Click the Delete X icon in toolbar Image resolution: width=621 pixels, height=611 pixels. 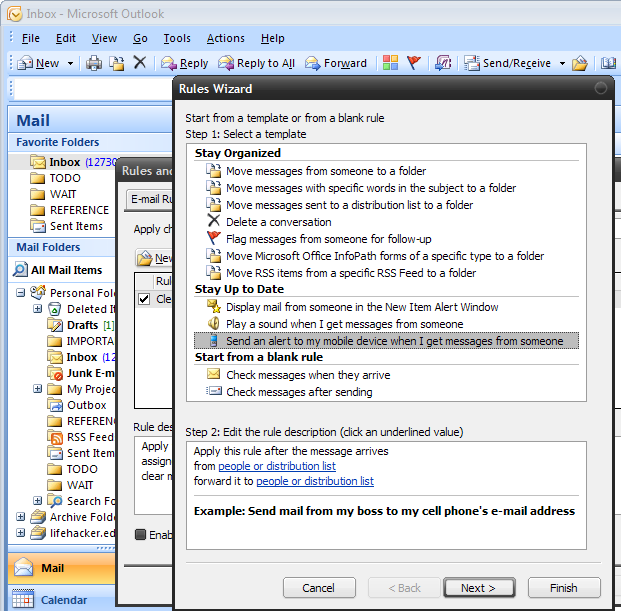(x=140, y=63)
